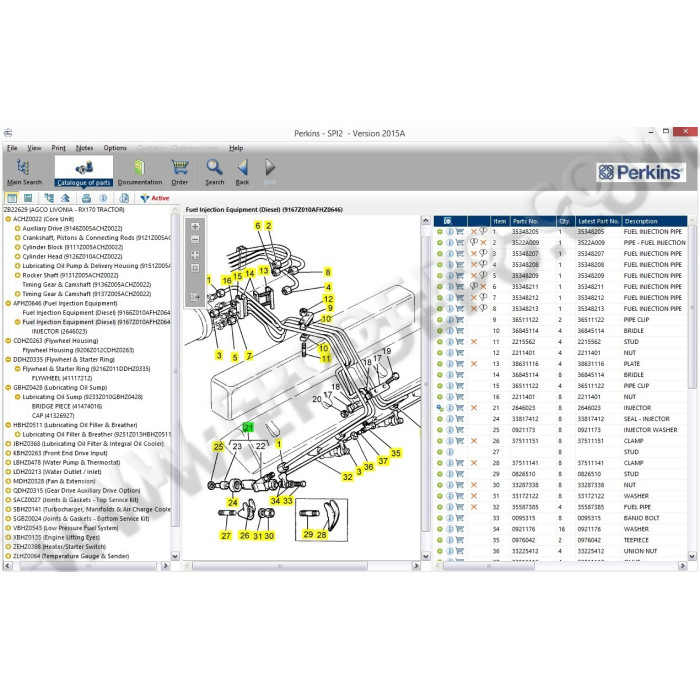
Task: Click the tree panel scroll-right arrow
Action: coord(166,566)
